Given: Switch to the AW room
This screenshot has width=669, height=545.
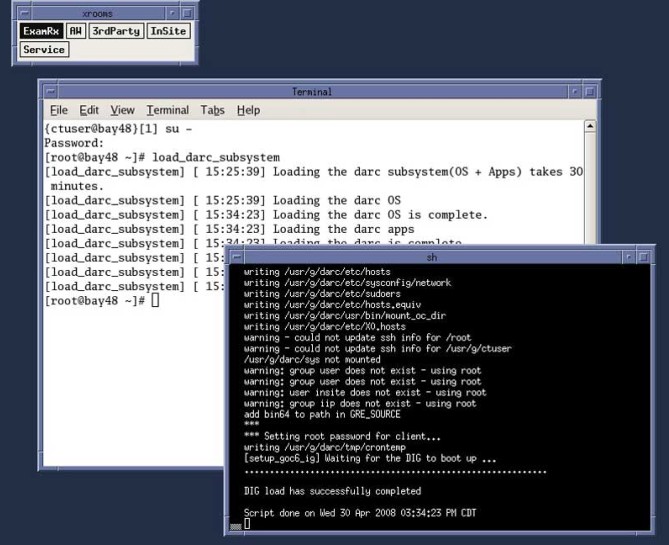Looking at the screenshot, I should point(75,32).
